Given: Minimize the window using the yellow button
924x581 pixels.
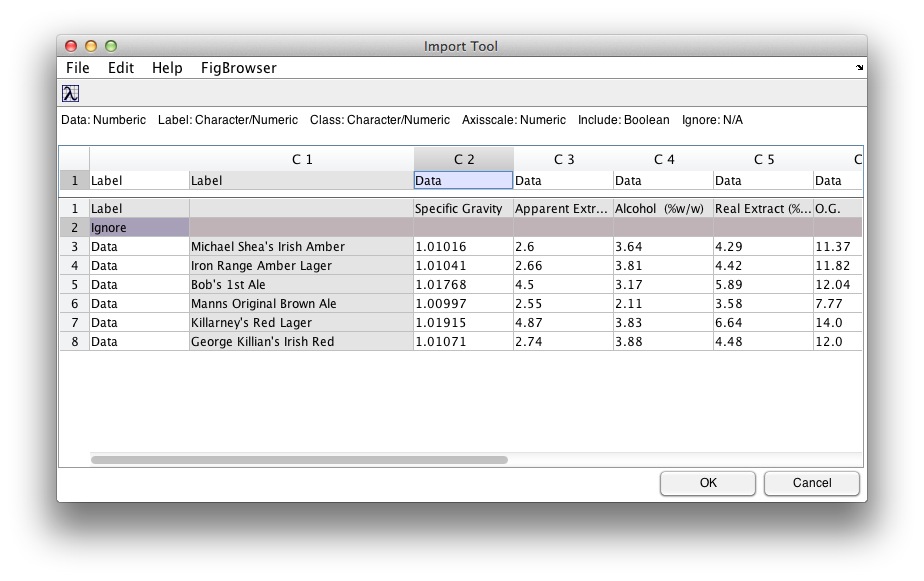Looking at the screenshot, I should [x=91, y=46].
